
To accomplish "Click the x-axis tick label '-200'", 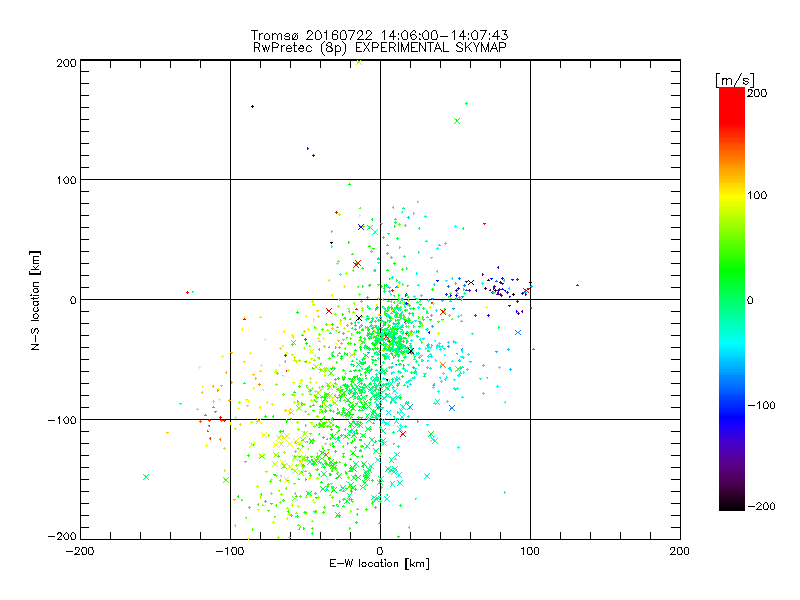I will pos(80,551).
